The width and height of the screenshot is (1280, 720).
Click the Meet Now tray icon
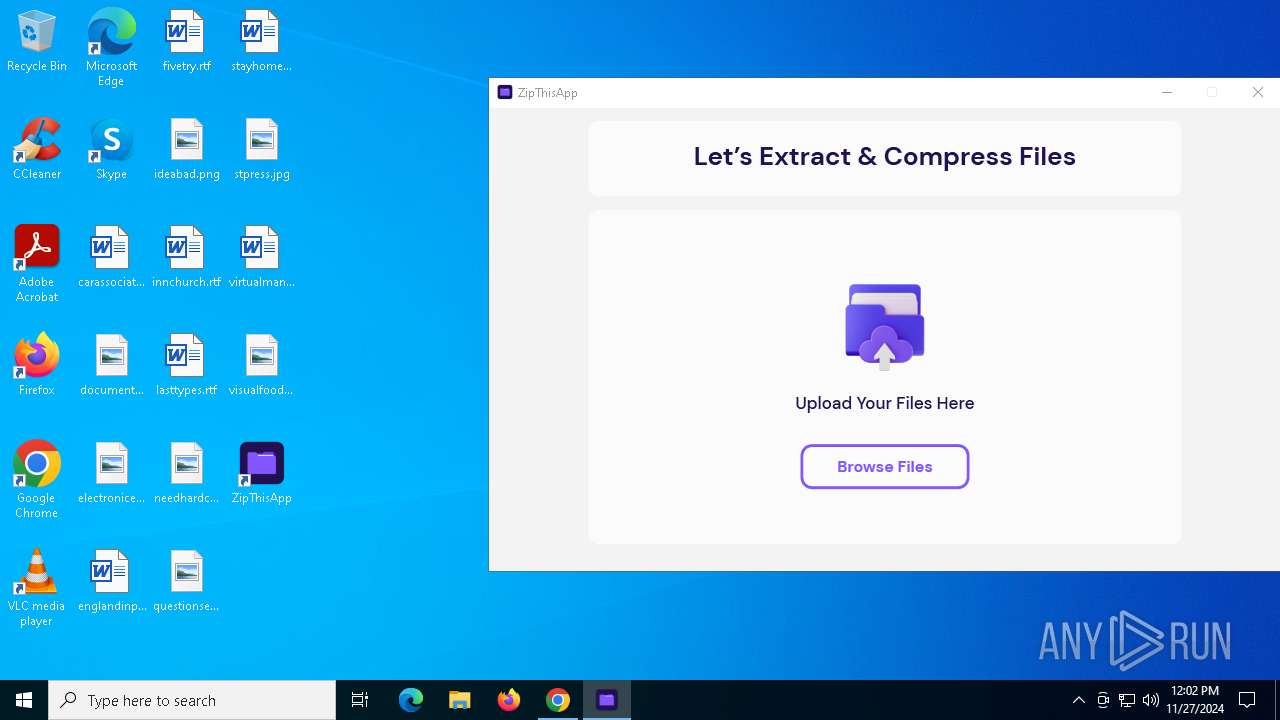tap(1103, 700)
